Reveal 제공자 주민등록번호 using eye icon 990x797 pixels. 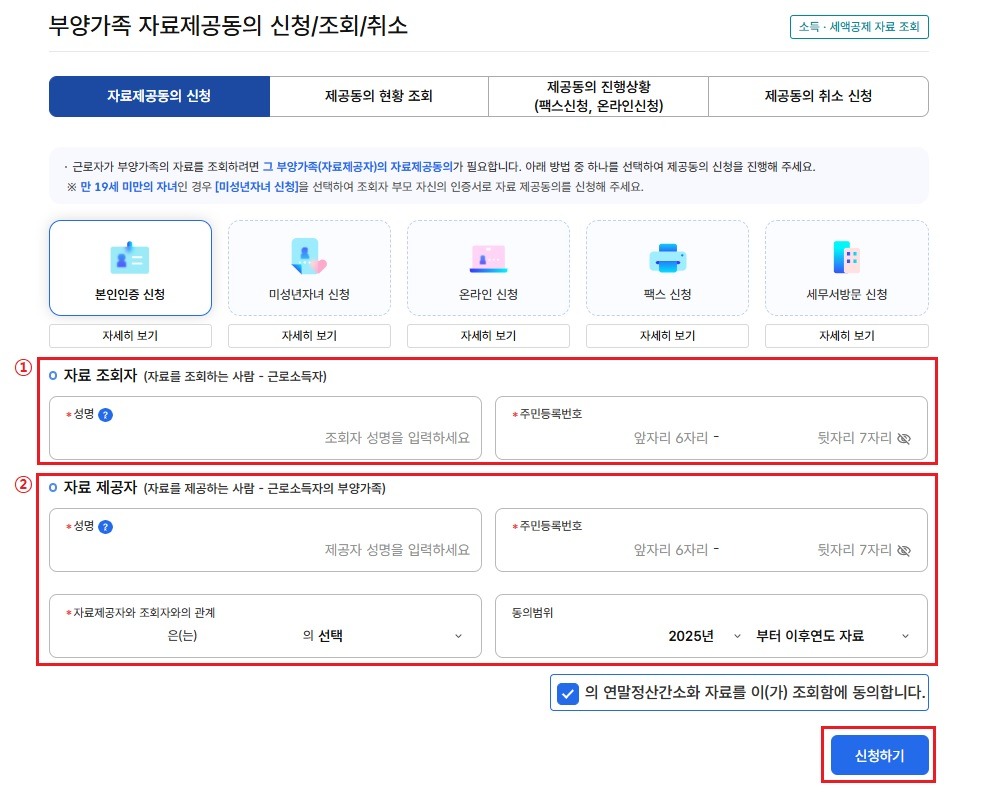904,550
